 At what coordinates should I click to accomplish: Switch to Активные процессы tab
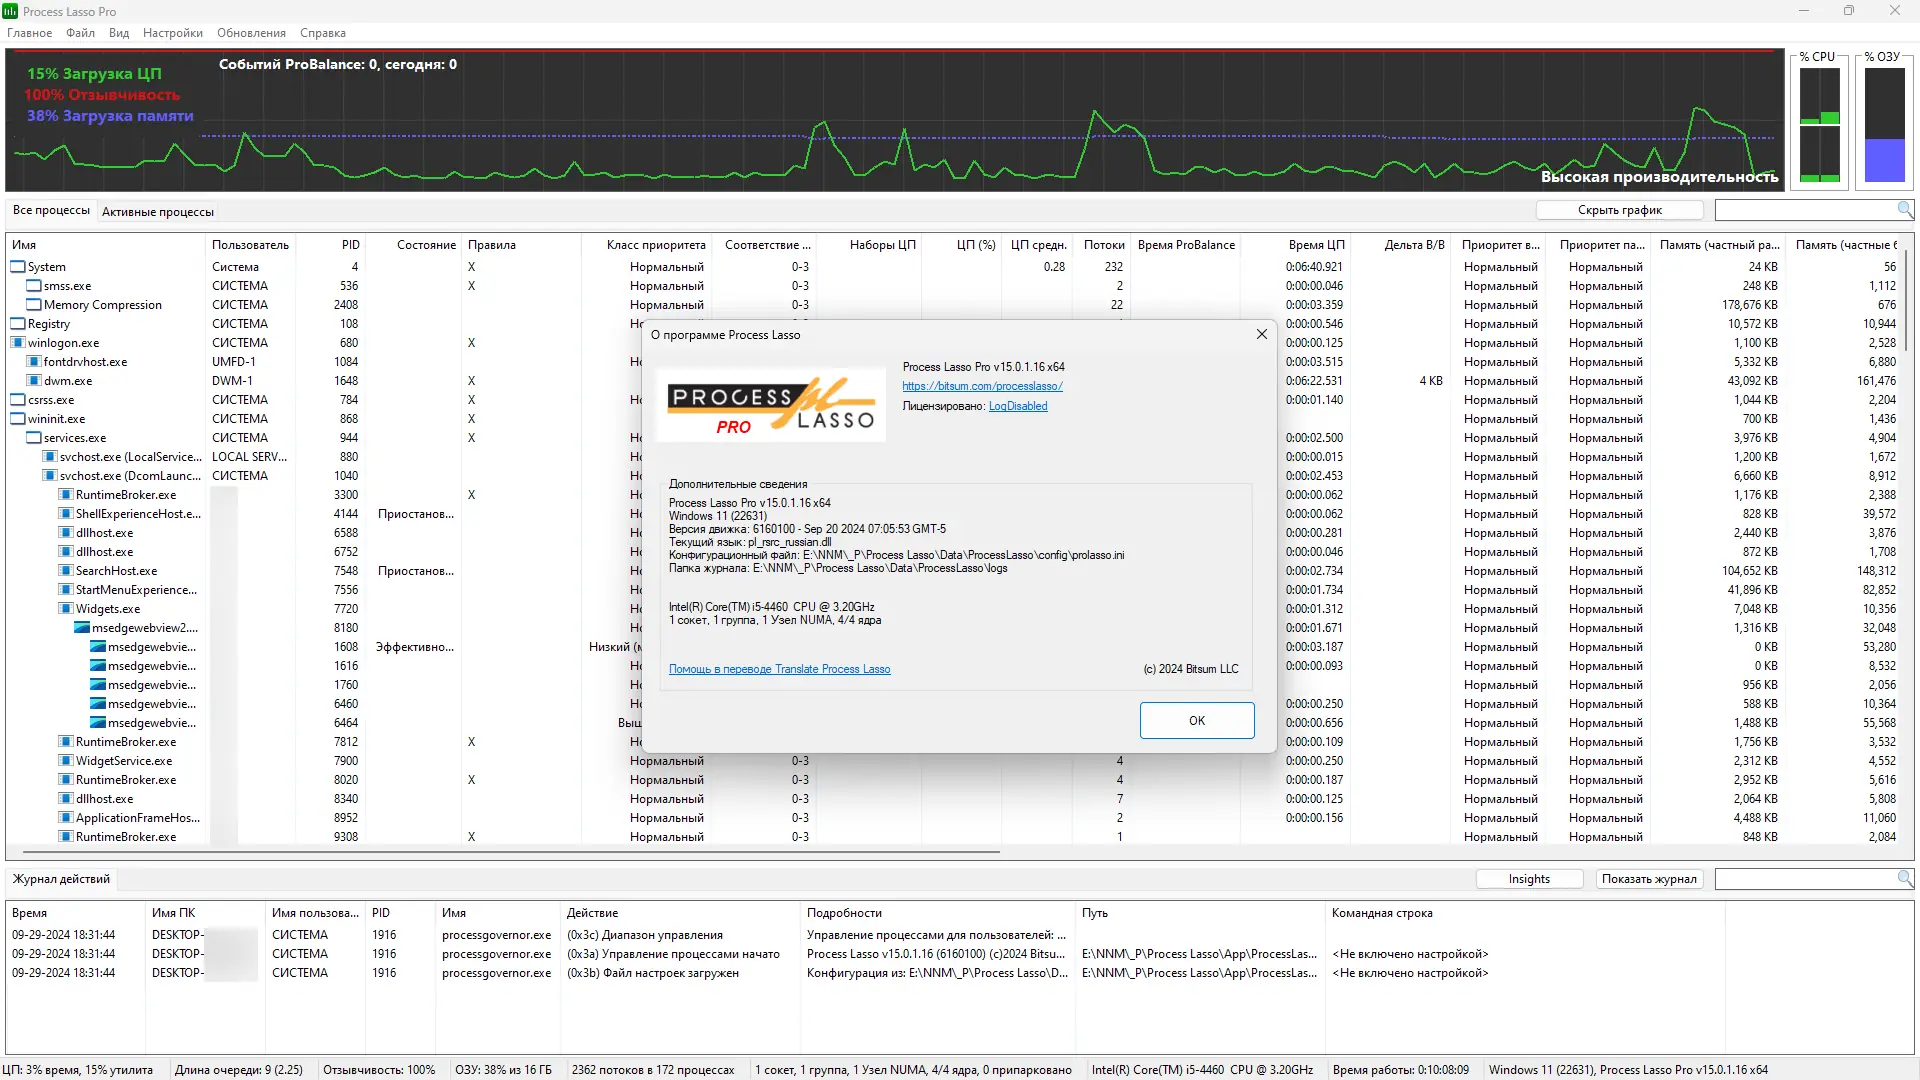pos(158,212)
